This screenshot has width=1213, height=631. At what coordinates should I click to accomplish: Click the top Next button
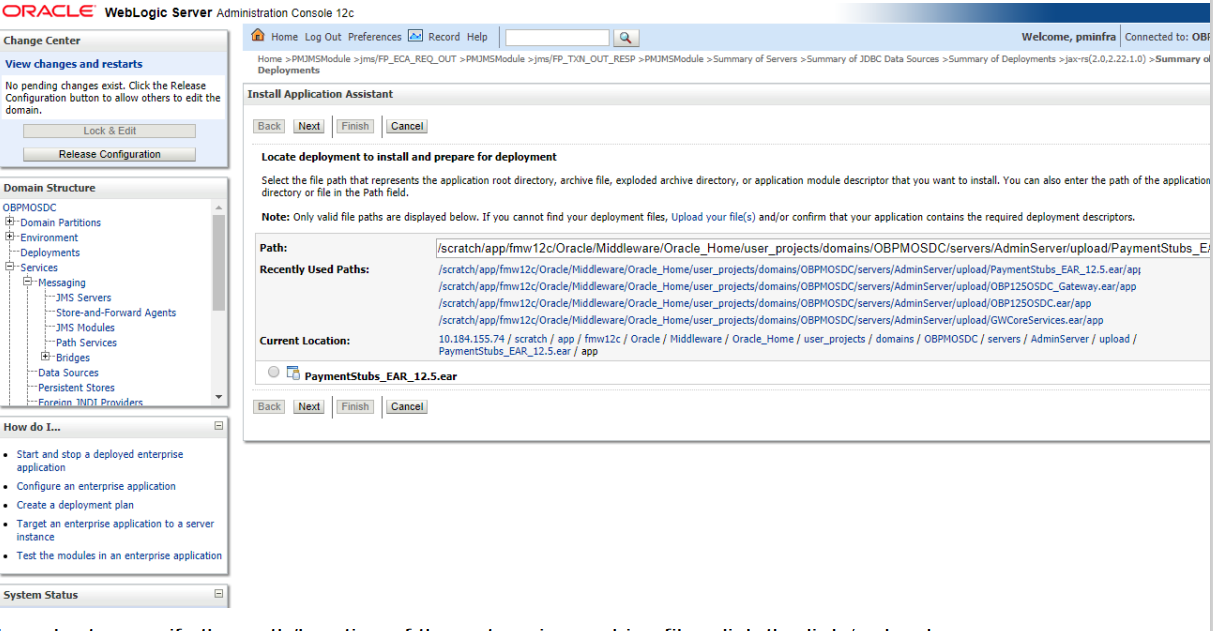point(309,126)
